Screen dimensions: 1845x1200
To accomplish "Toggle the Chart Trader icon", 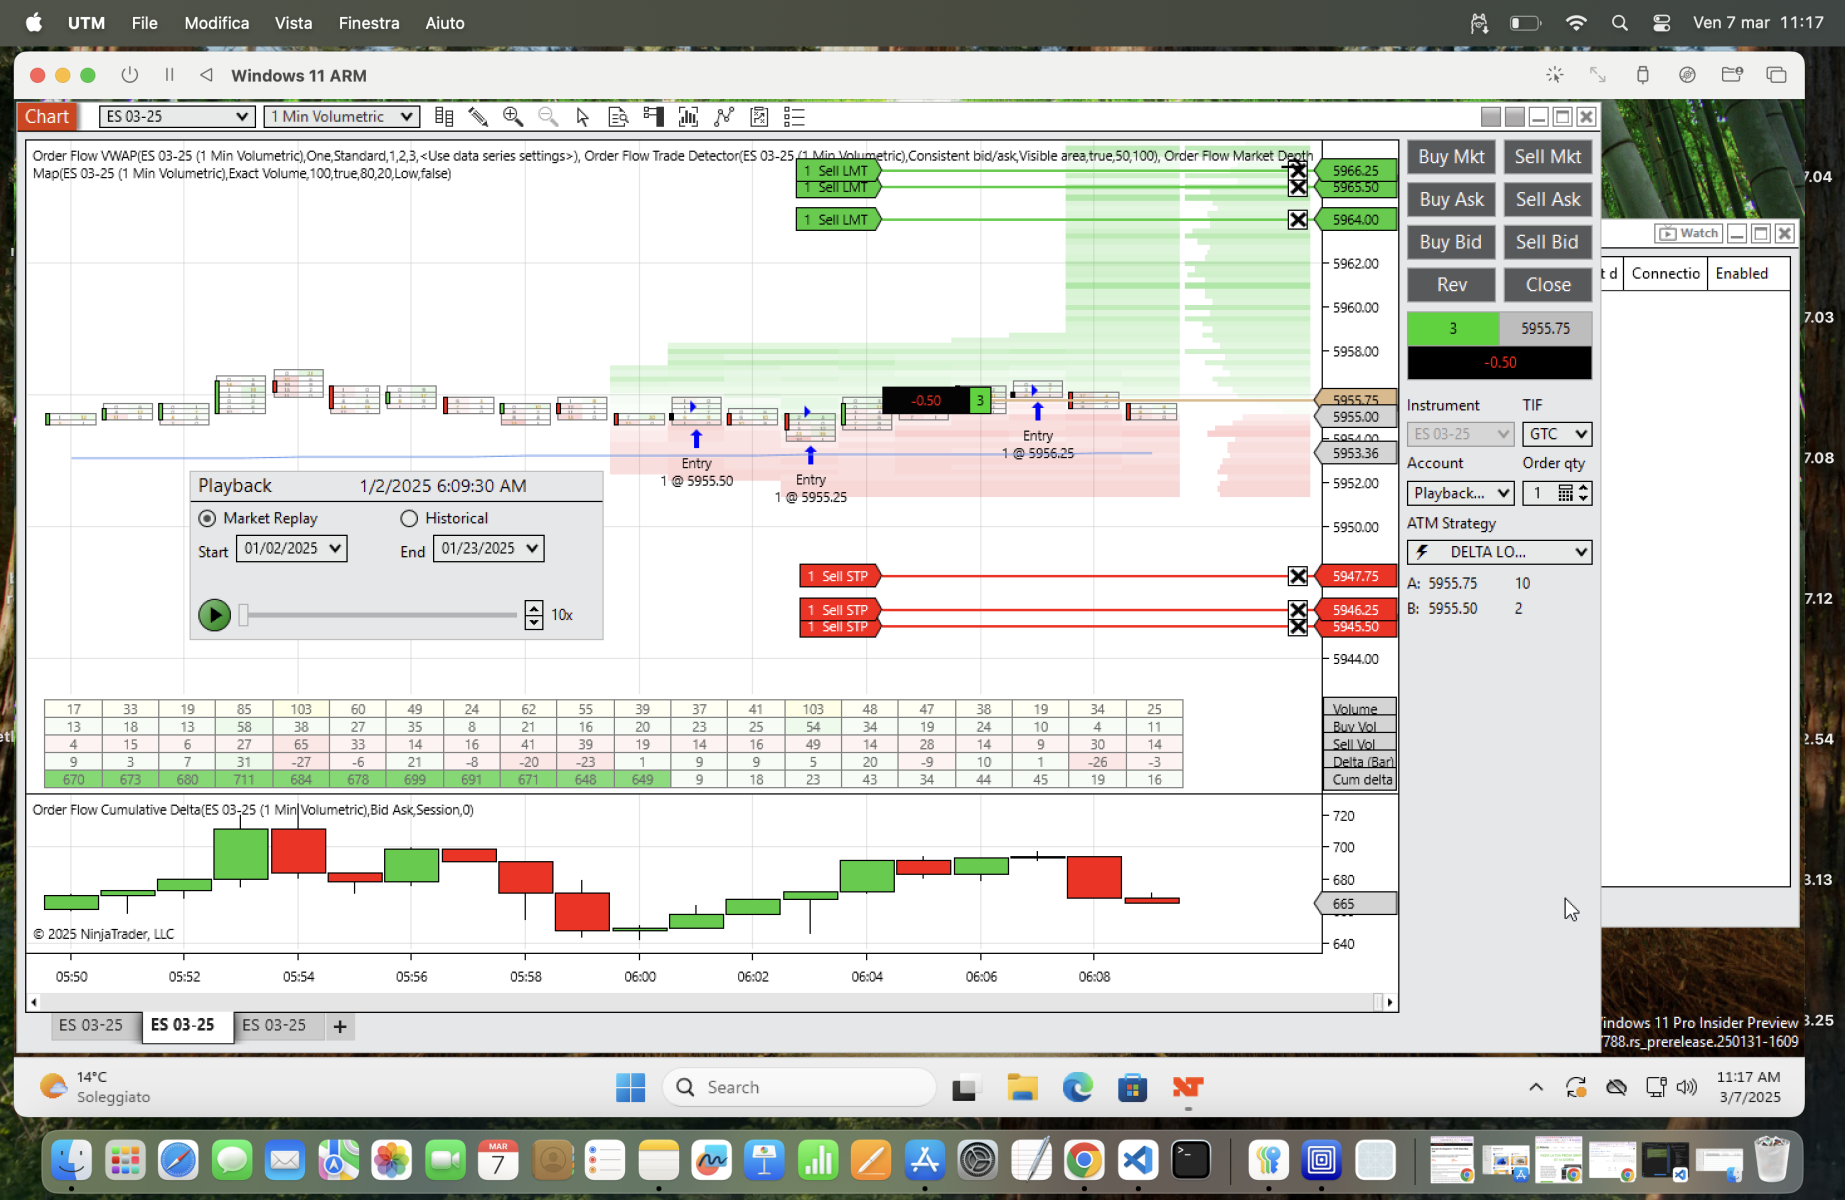I will [x=654, y=117].
